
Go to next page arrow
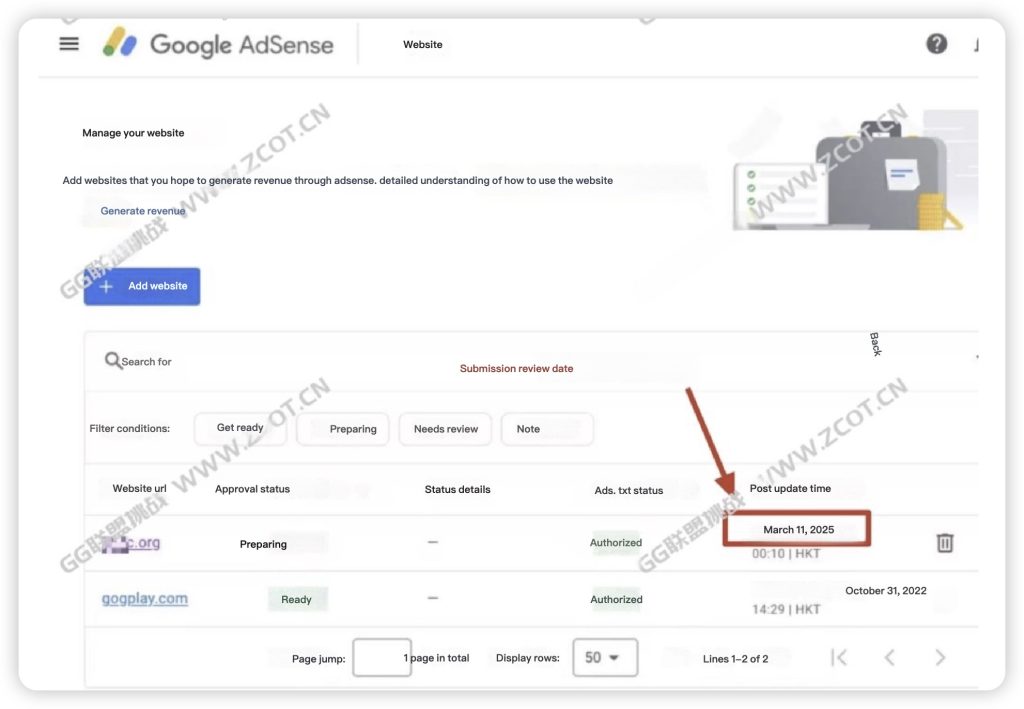pyautogui.click(x=940, y=657)
